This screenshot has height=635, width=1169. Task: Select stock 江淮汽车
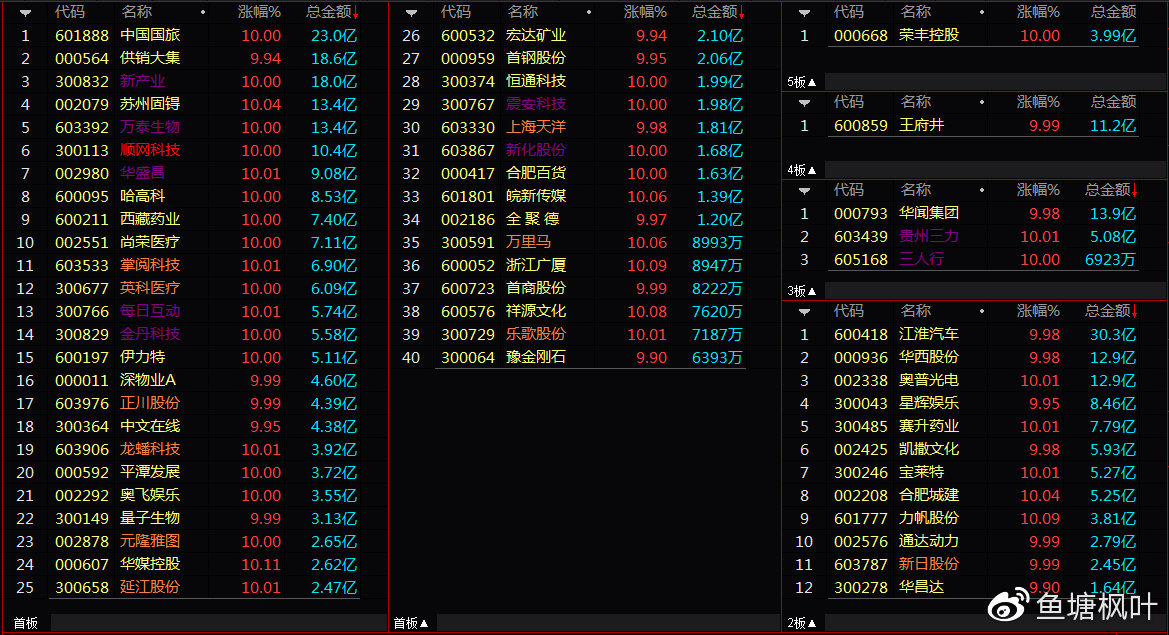point(929,335)
